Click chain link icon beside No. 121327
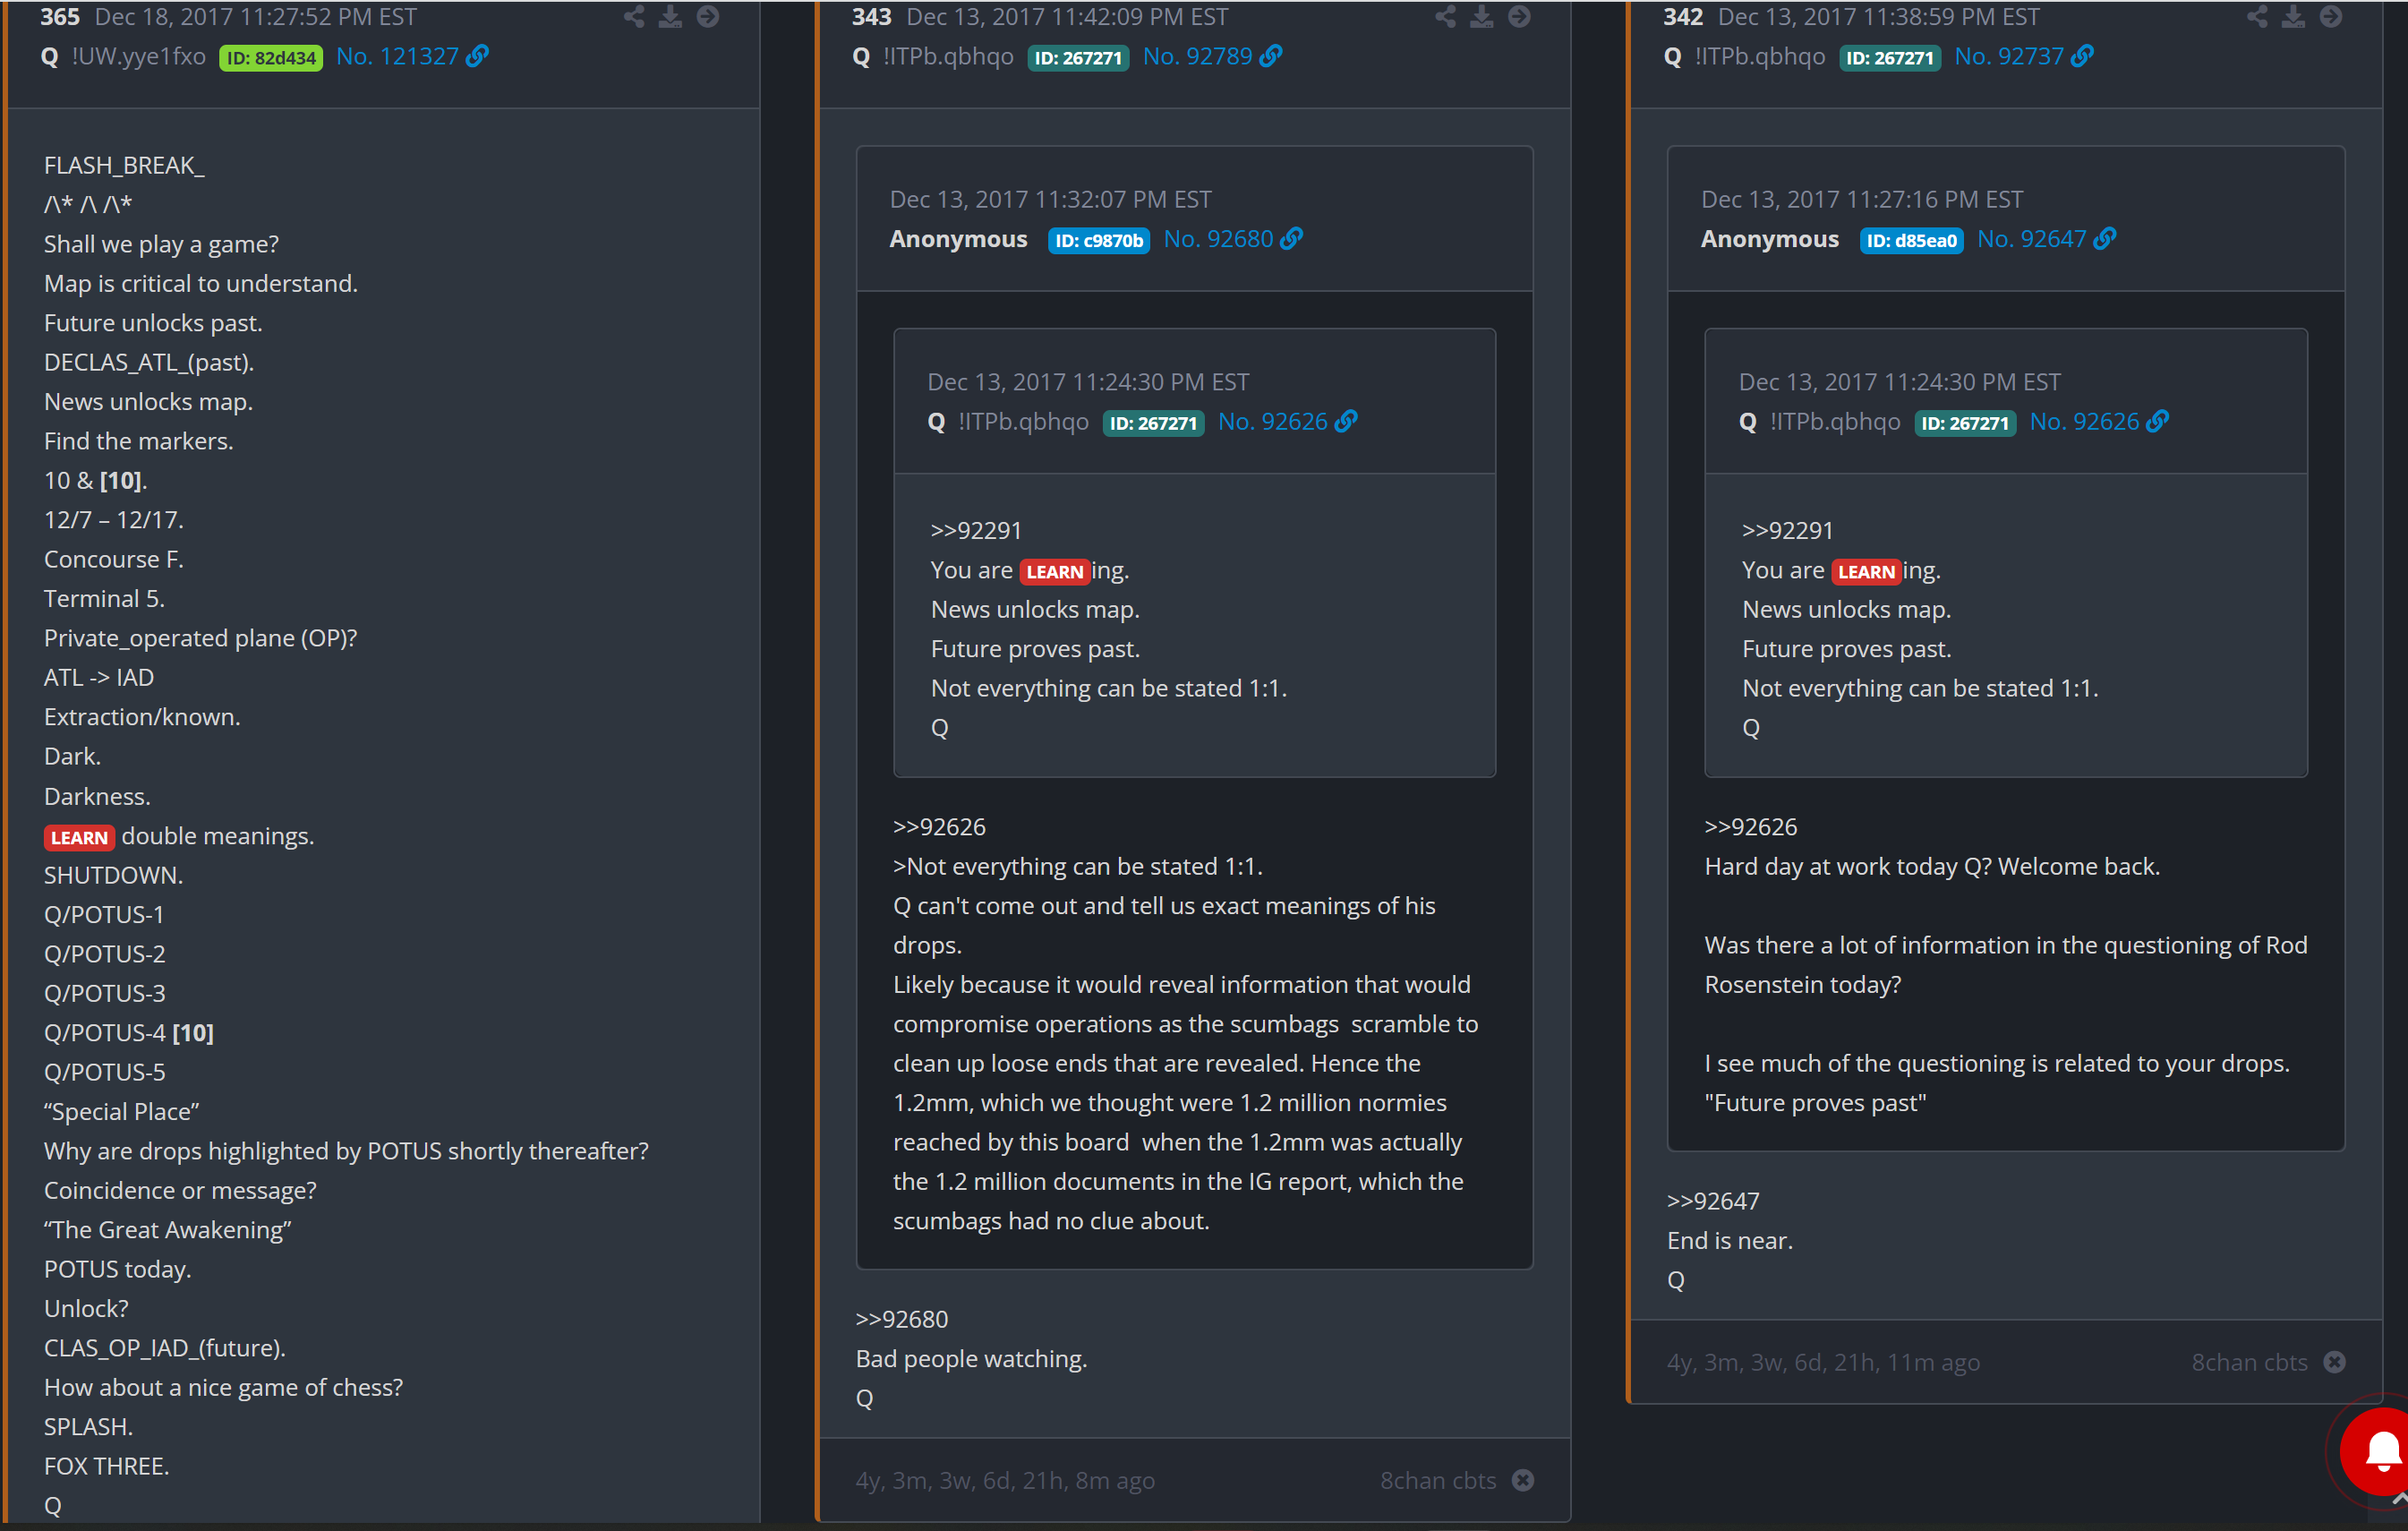 [x=478, y=57]
